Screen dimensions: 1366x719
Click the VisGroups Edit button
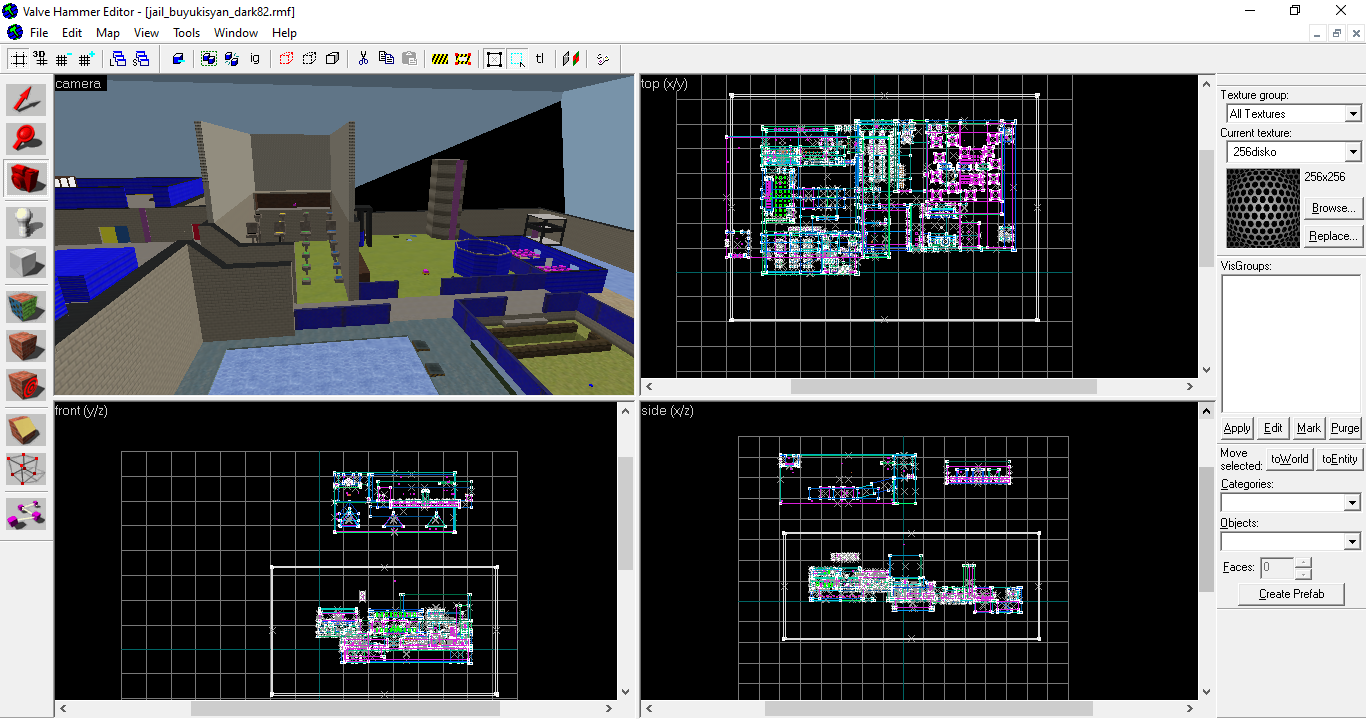1273,428
